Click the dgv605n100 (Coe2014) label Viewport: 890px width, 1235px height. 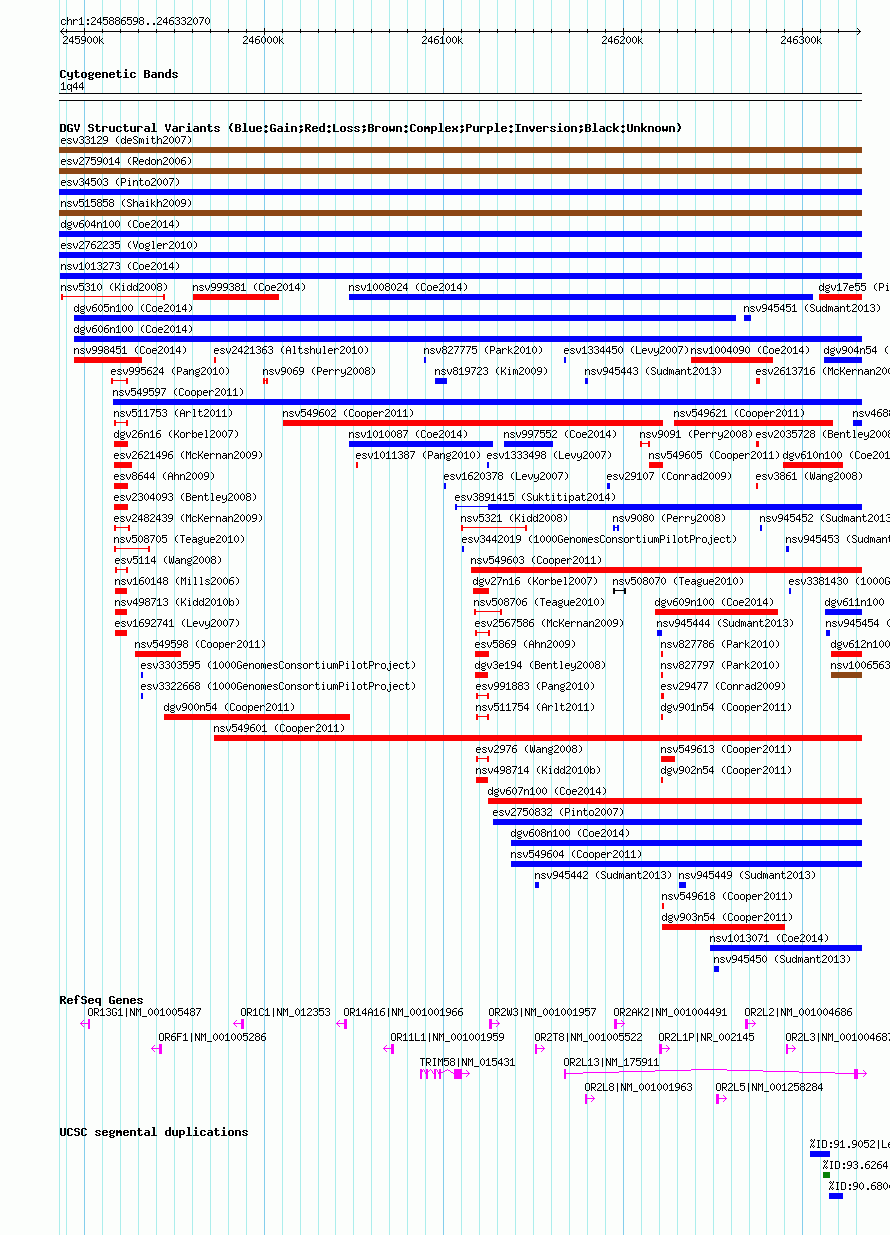point(134,308)
